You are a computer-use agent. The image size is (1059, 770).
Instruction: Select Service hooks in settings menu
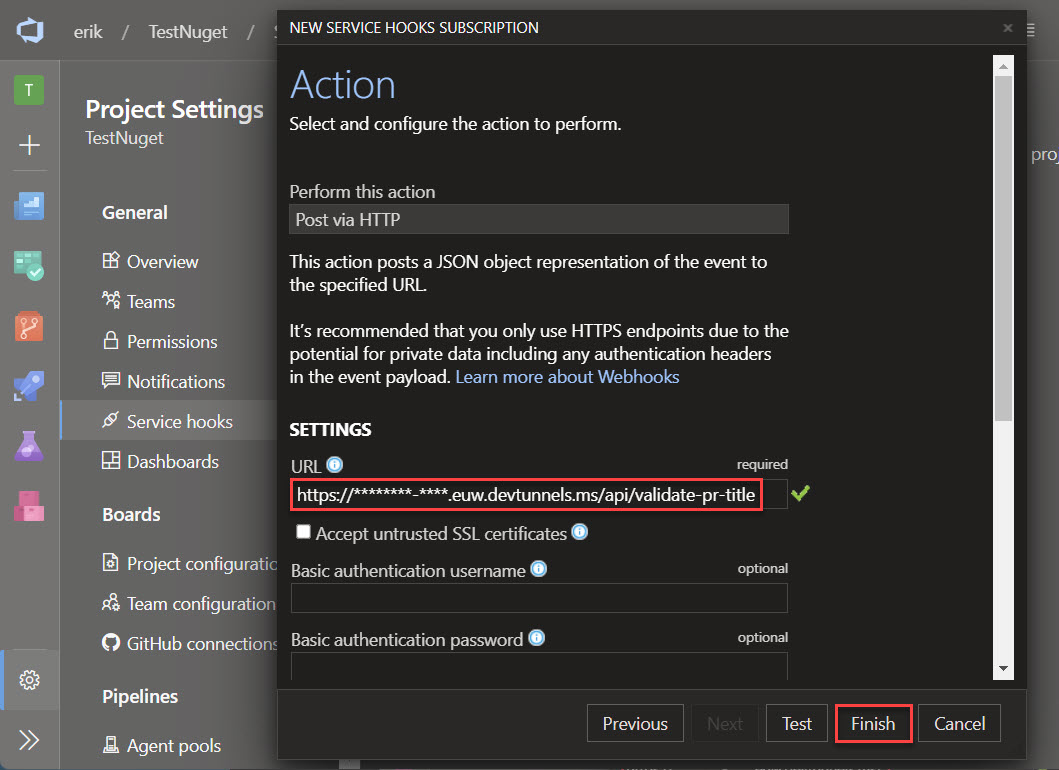pyautogui.click(x=167, y=421)
